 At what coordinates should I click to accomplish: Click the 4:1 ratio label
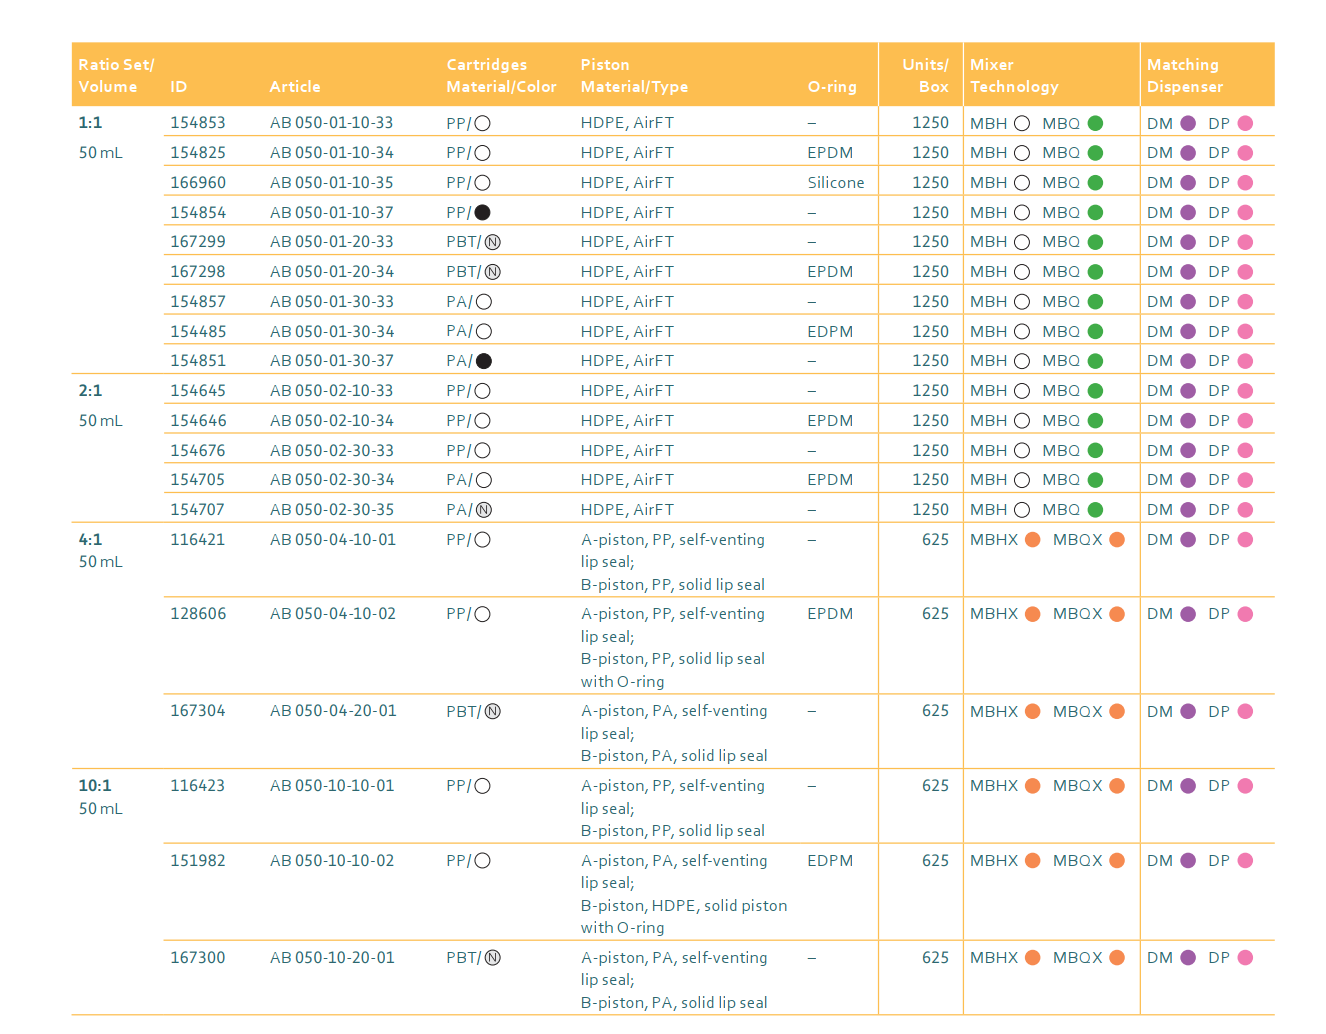(90, 540)
